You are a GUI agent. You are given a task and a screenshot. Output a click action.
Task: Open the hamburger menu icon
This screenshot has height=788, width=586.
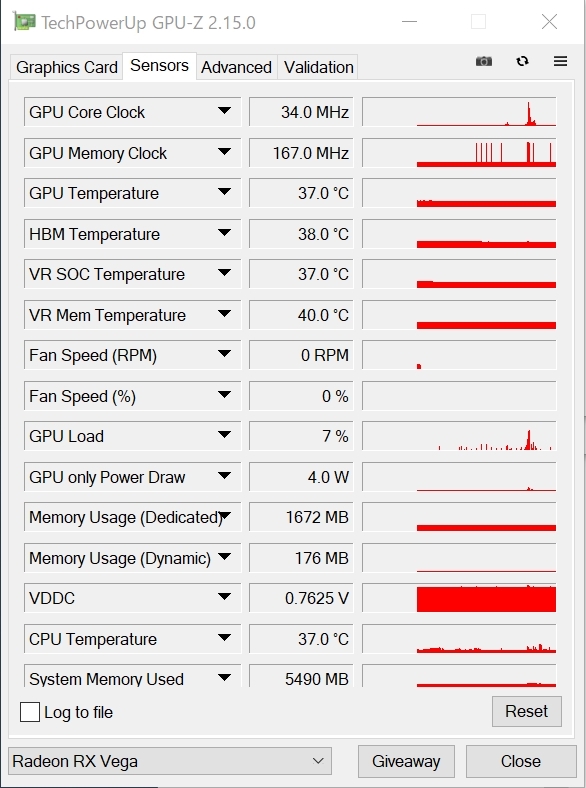(x=560, y=61)
